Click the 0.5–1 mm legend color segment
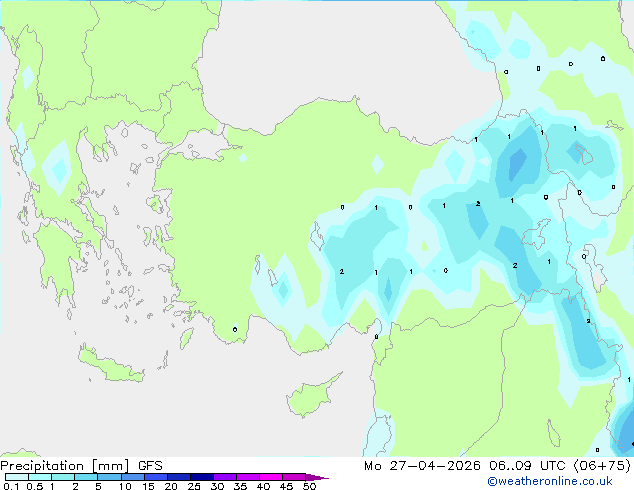 [x=40, y=477]
